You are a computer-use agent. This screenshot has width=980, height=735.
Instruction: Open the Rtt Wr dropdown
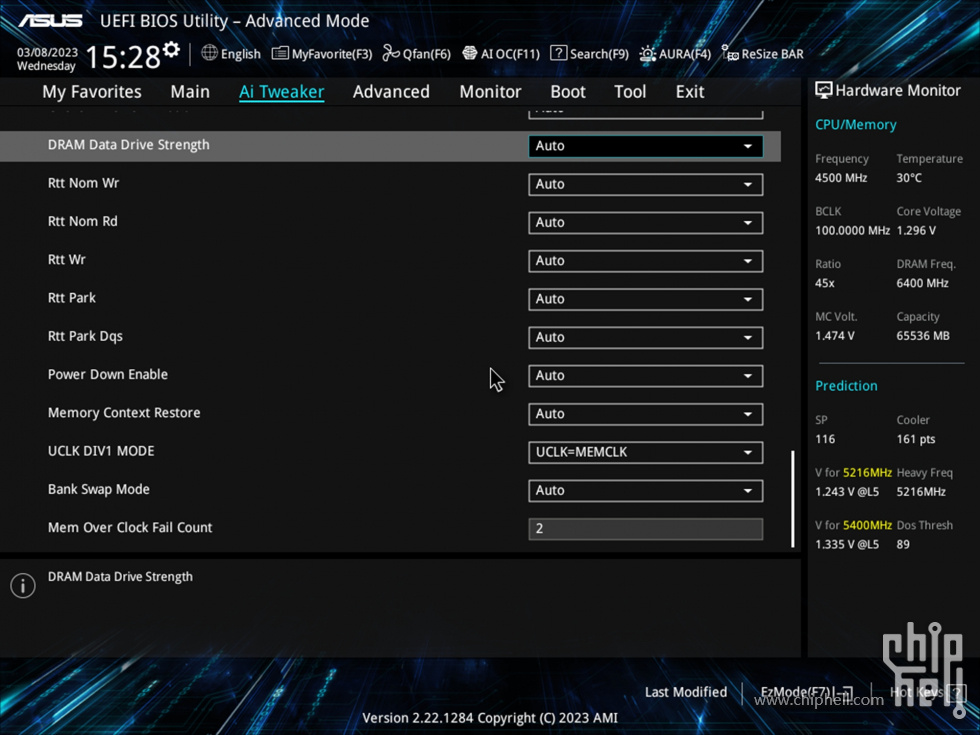point(646,261)
